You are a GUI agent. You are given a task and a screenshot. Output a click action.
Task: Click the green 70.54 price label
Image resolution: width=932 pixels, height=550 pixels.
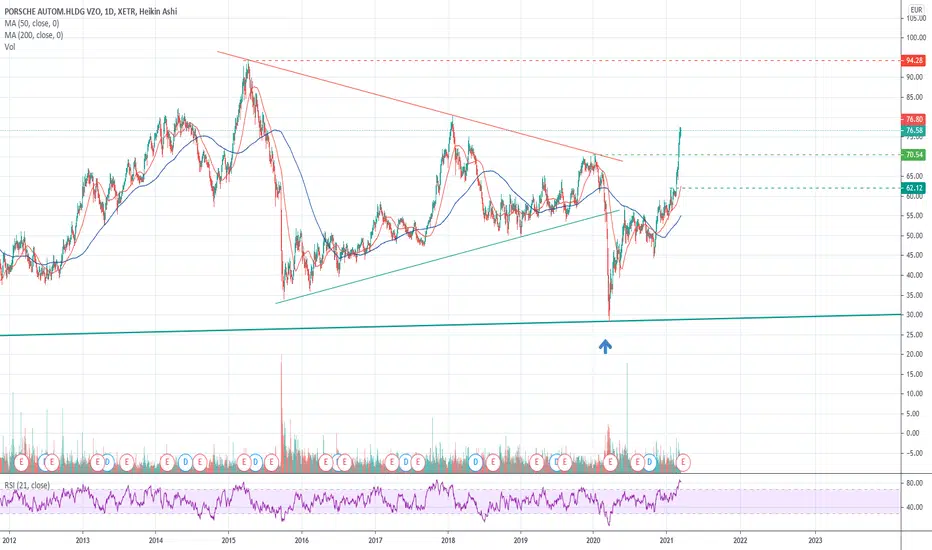tap(914, 155)
